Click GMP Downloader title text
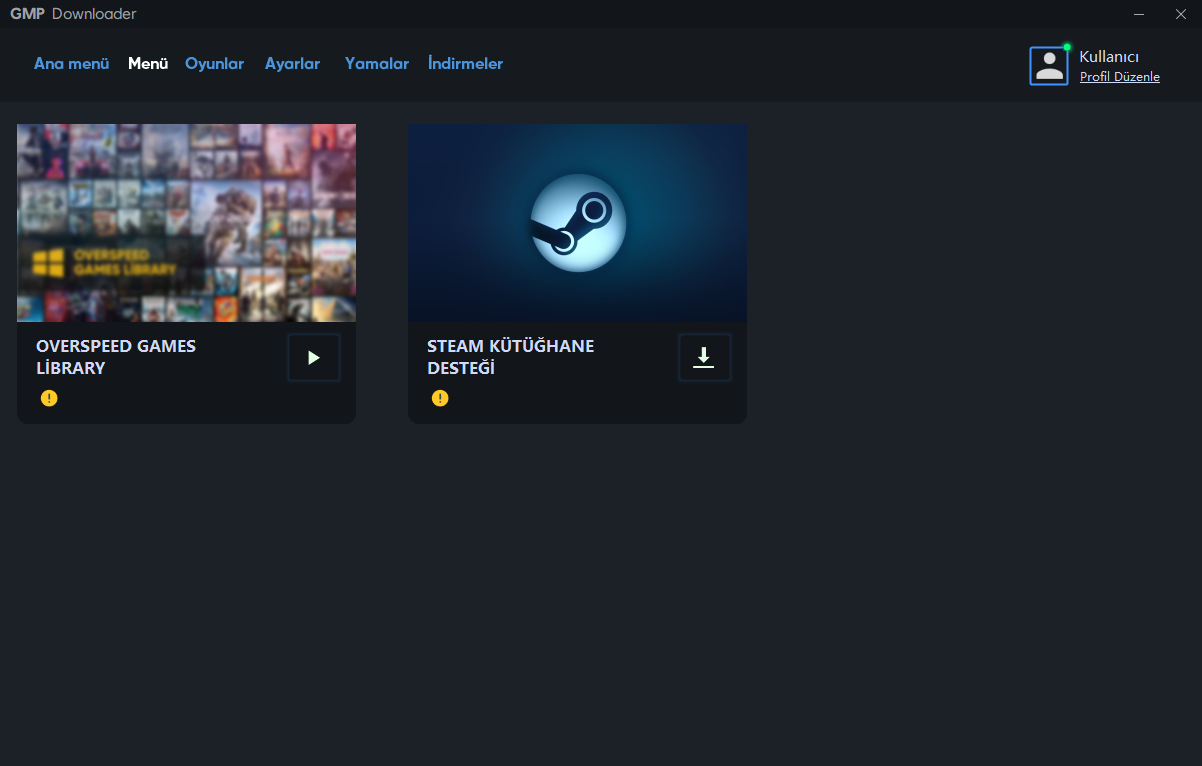 click(x=73, y=14)
